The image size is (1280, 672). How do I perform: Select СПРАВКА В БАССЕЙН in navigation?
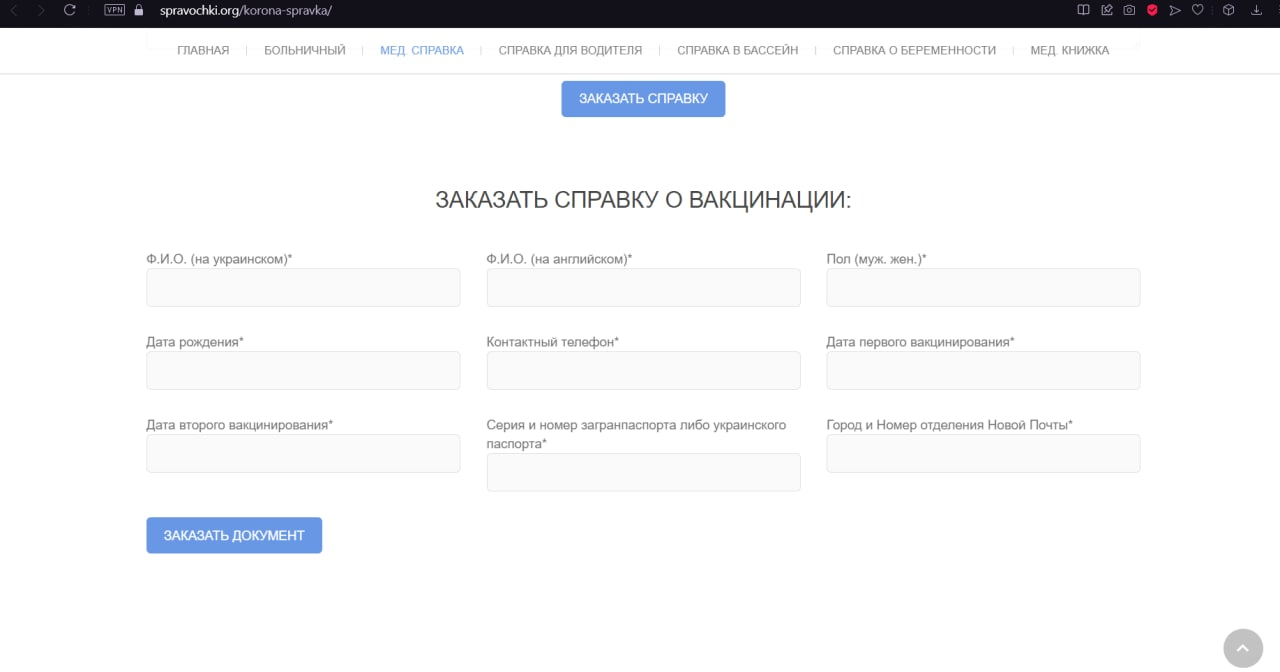737,50
